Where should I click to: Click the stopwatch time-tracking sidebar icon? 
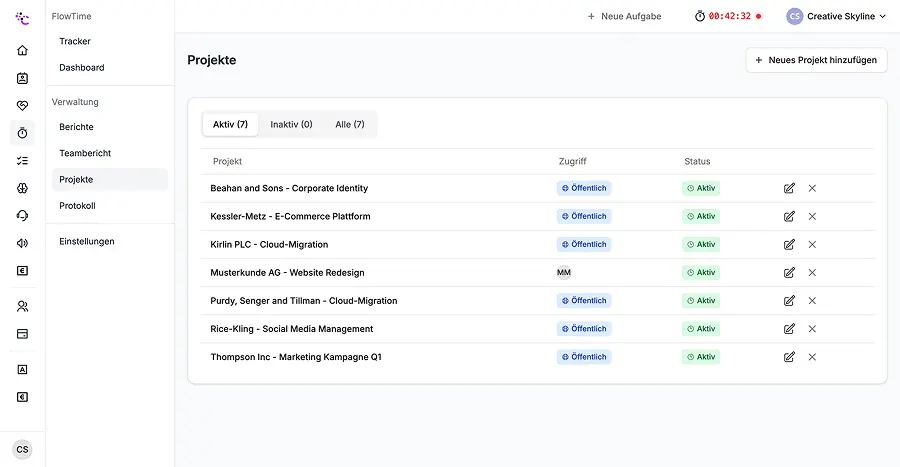coord(22,133)
